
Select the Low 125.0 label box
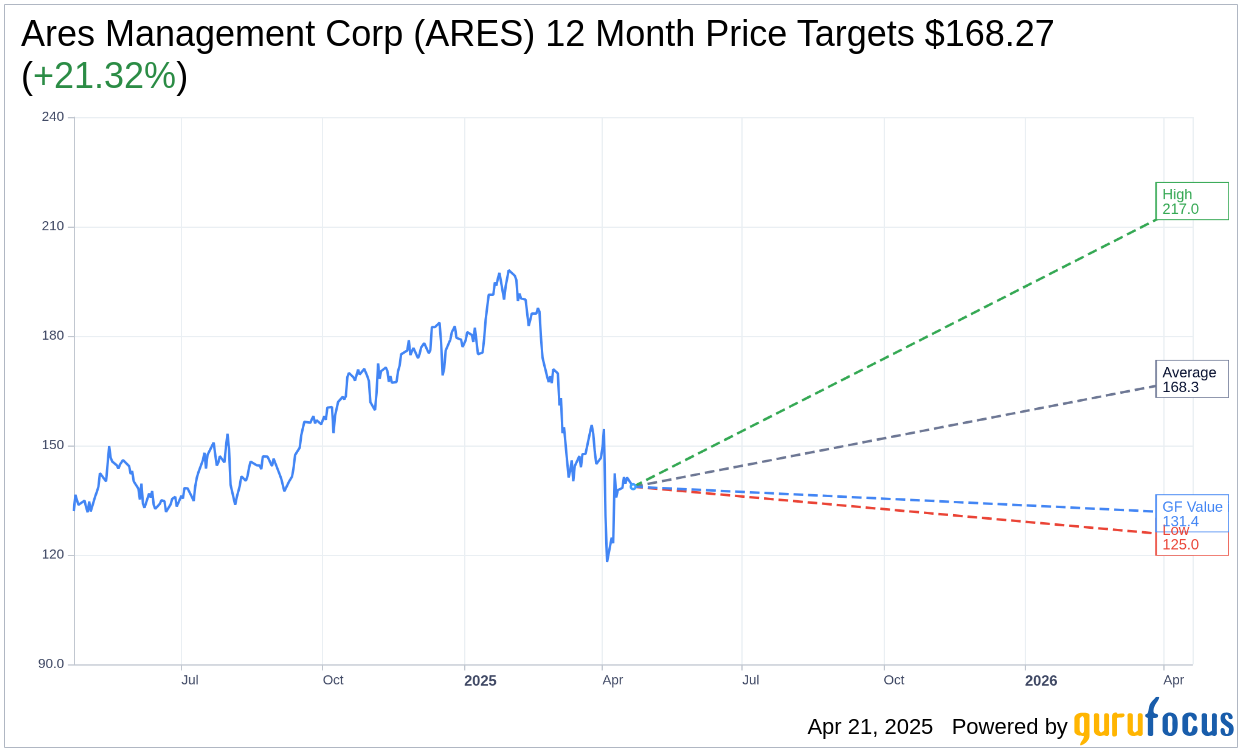pos(1192,545)
